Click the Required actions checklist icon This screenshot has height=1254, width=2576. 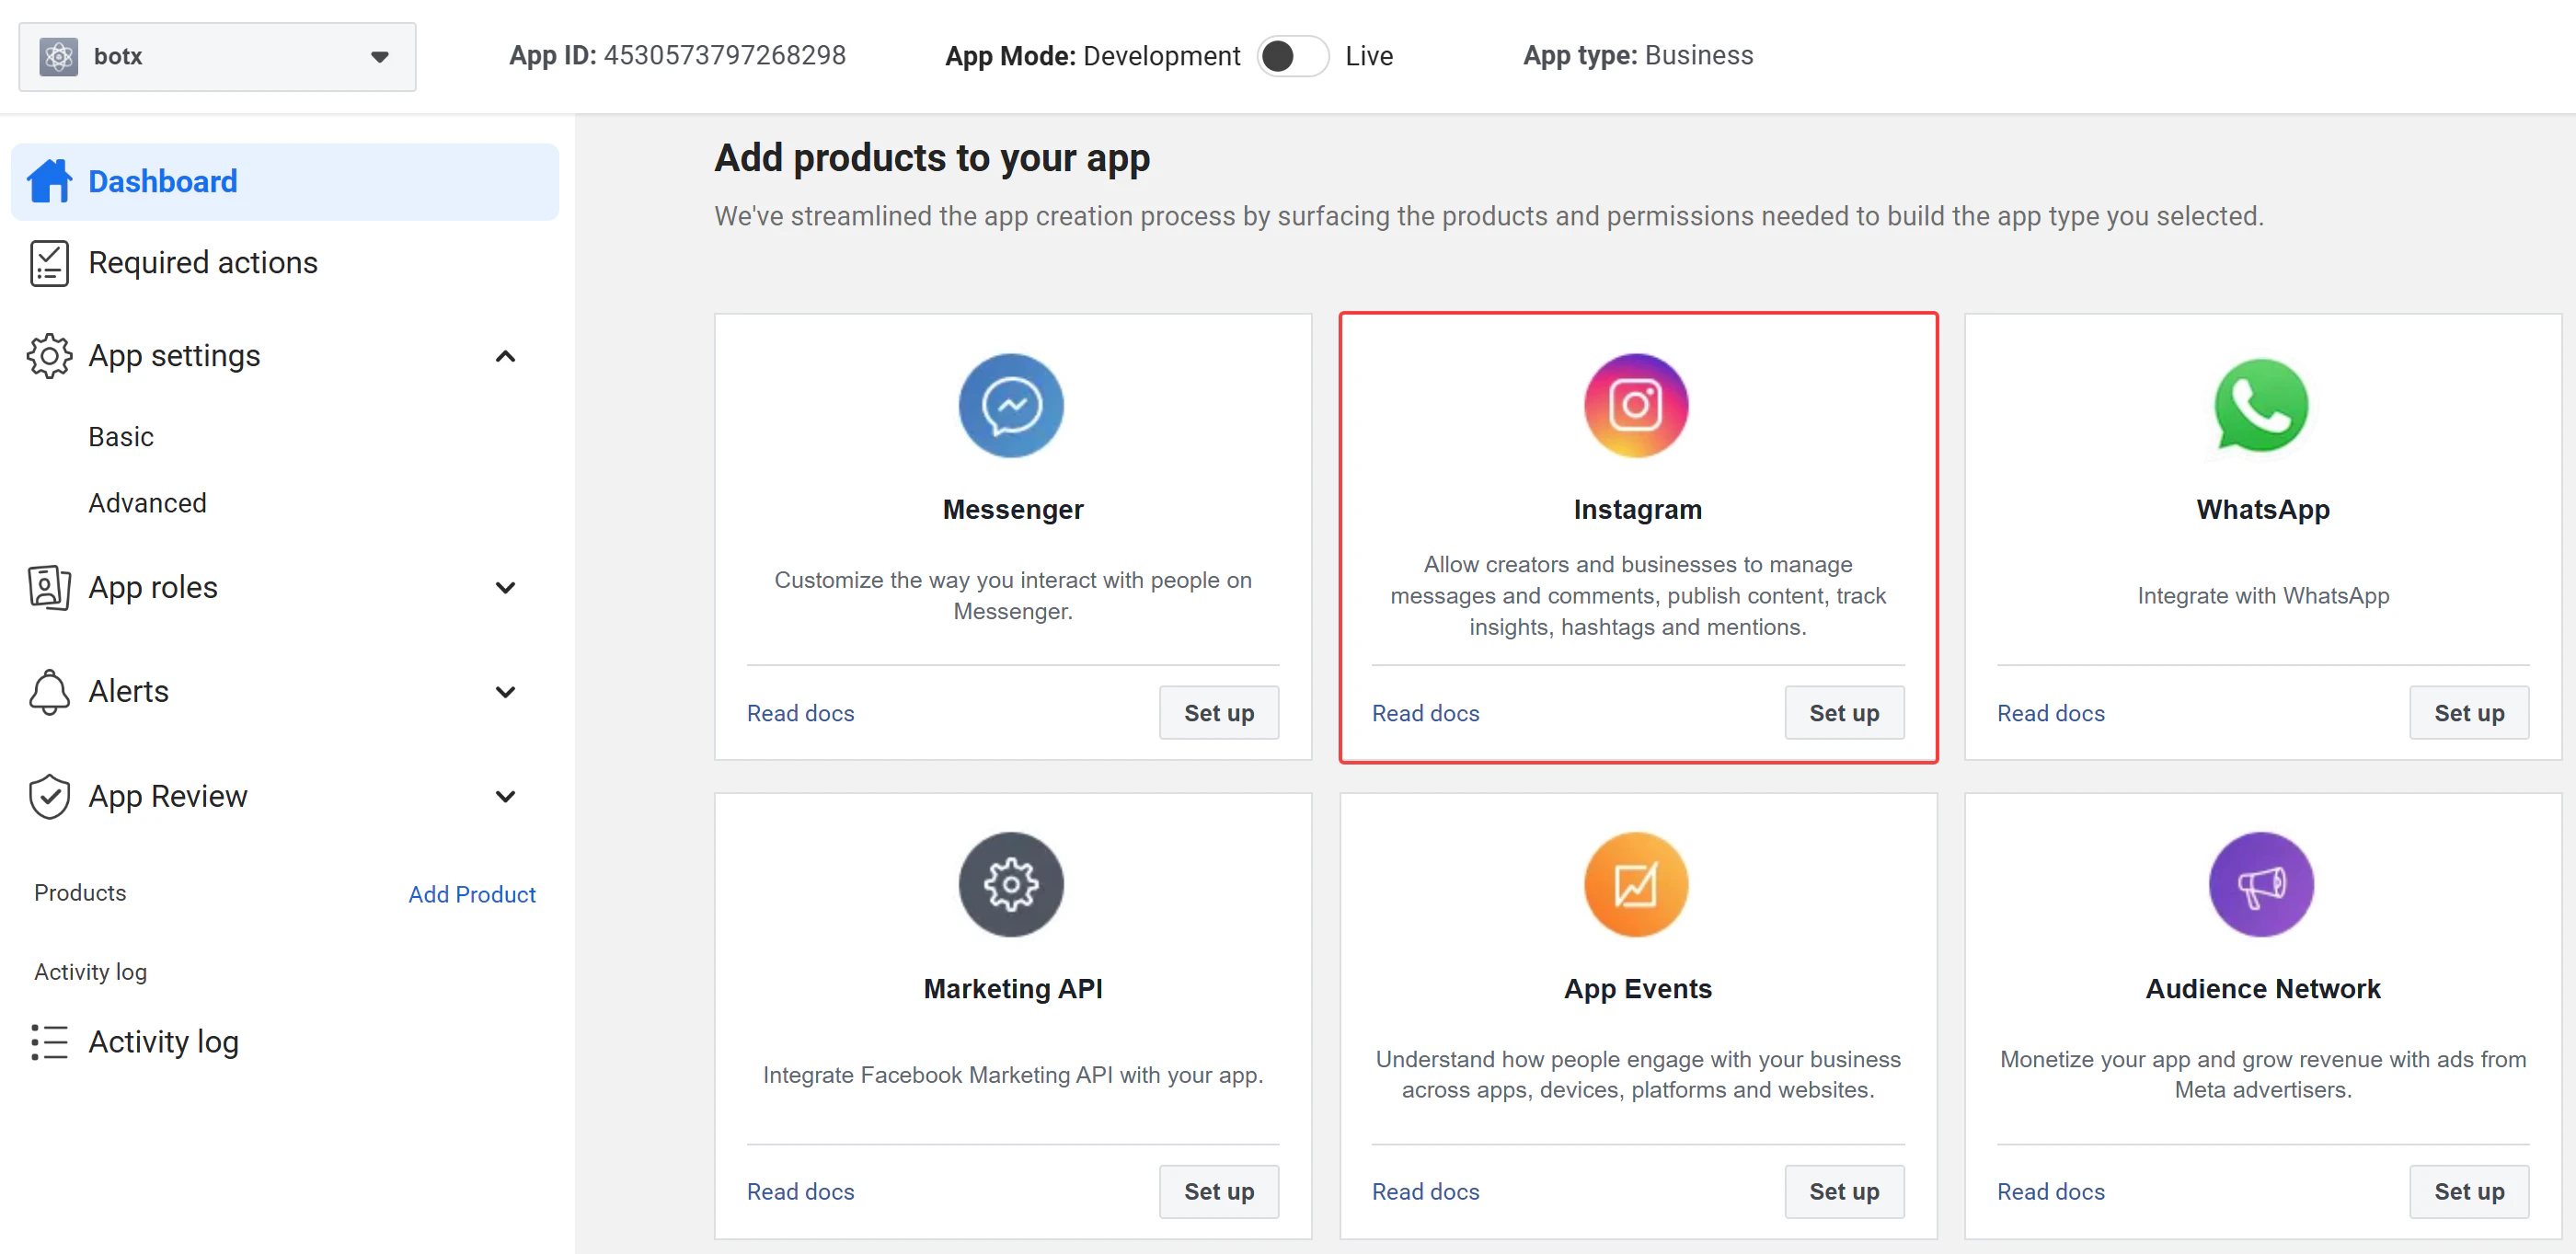49,263
